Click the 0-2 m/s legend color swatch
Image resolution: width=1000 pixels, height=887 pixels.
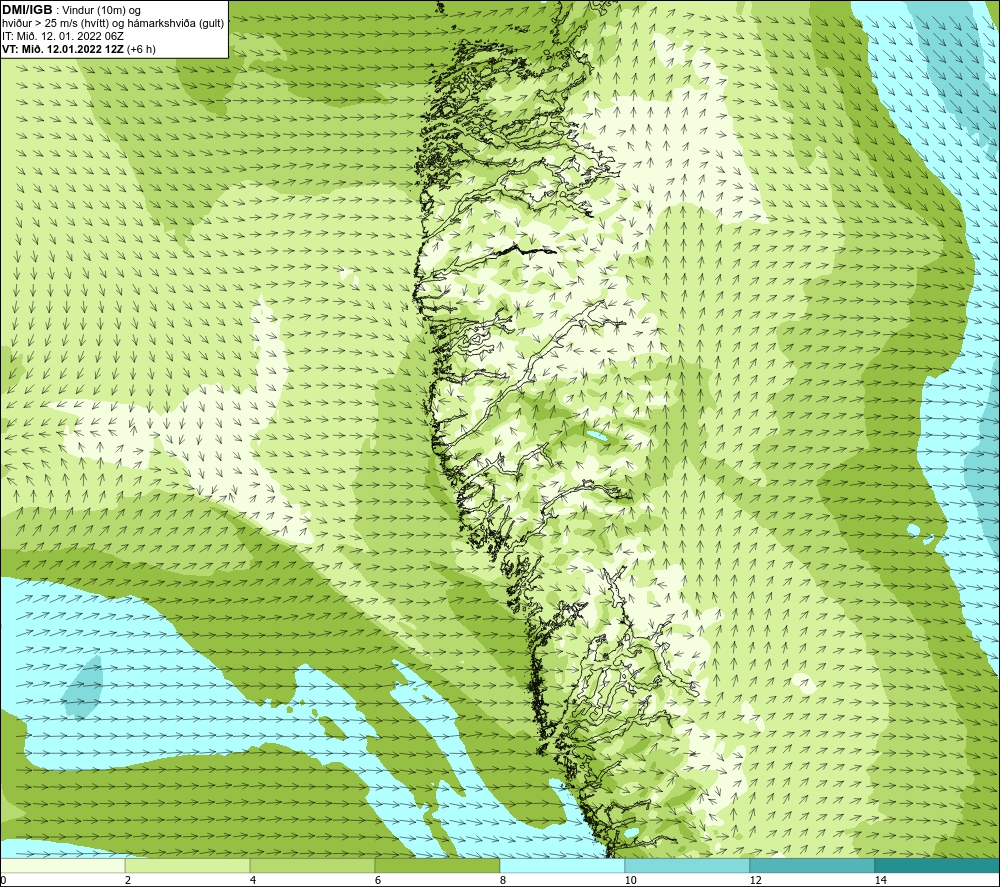[x=62, y=865]
